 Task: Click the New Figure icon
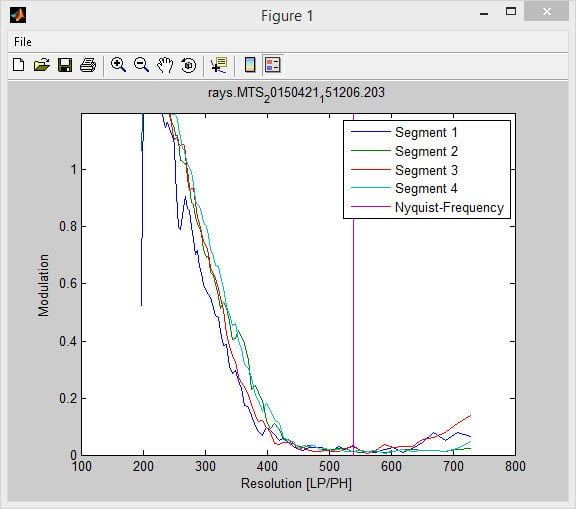click(18, 65)
